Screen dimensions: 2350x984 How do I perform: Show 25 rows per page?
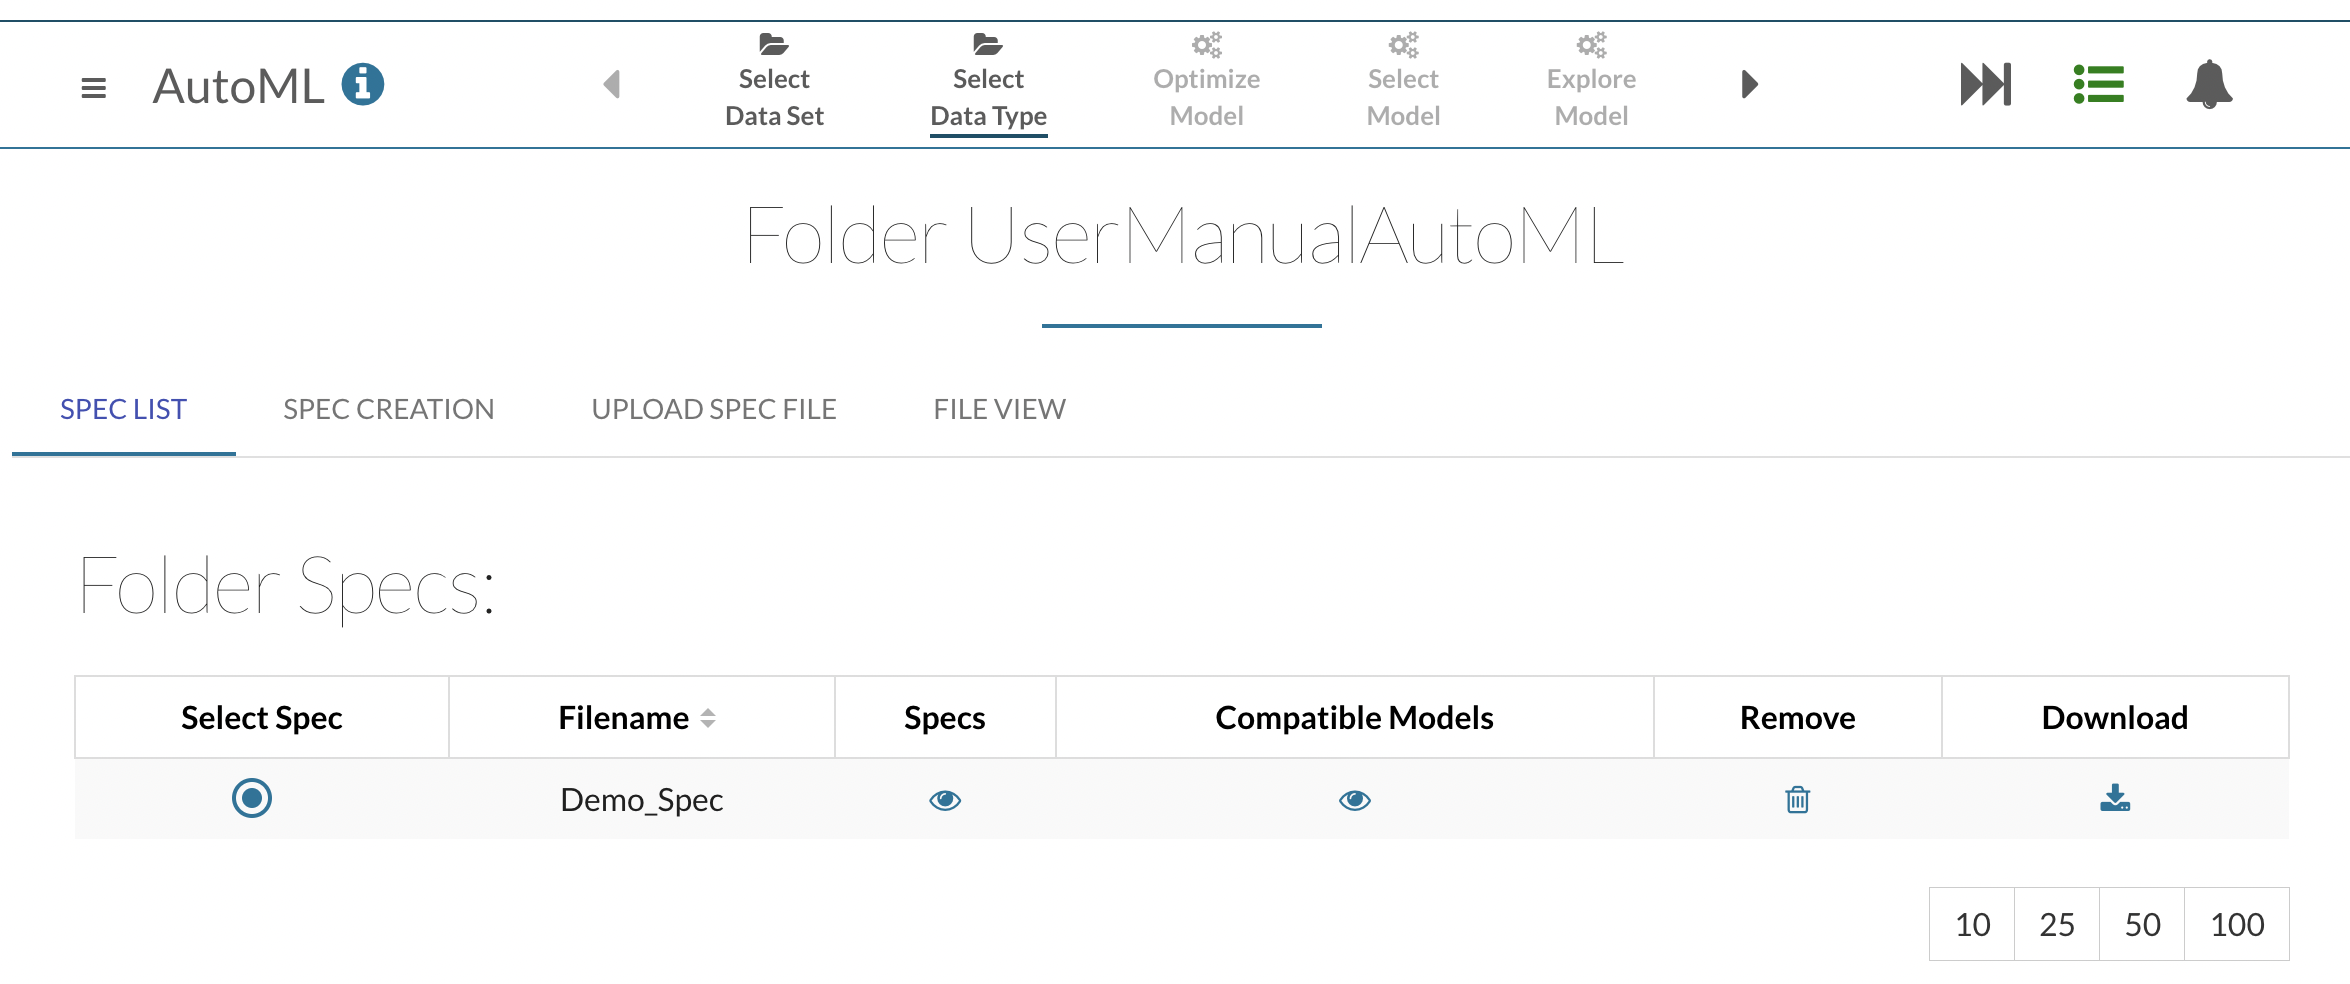point(2056,924)
